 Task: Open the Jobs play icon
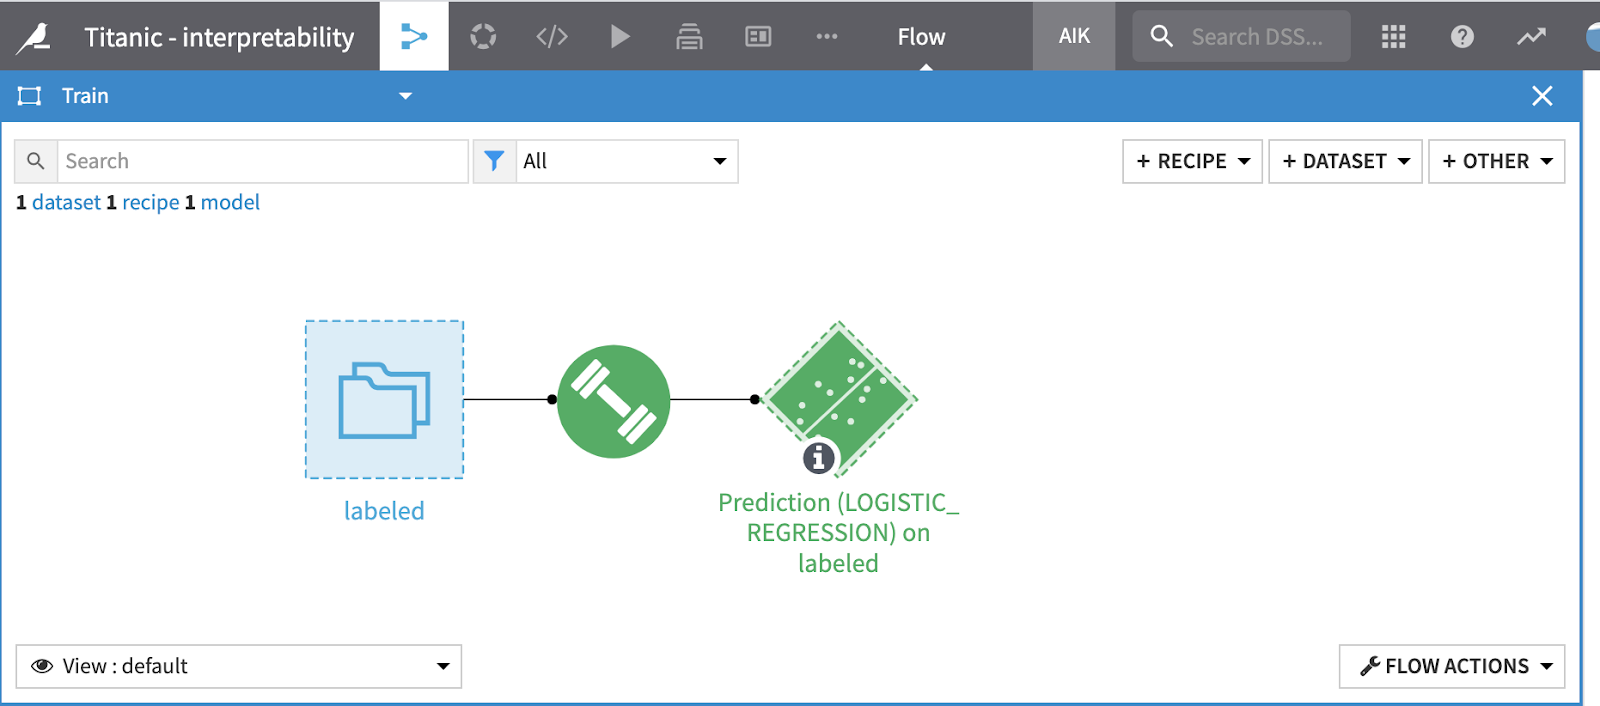[x=620, y=37]
